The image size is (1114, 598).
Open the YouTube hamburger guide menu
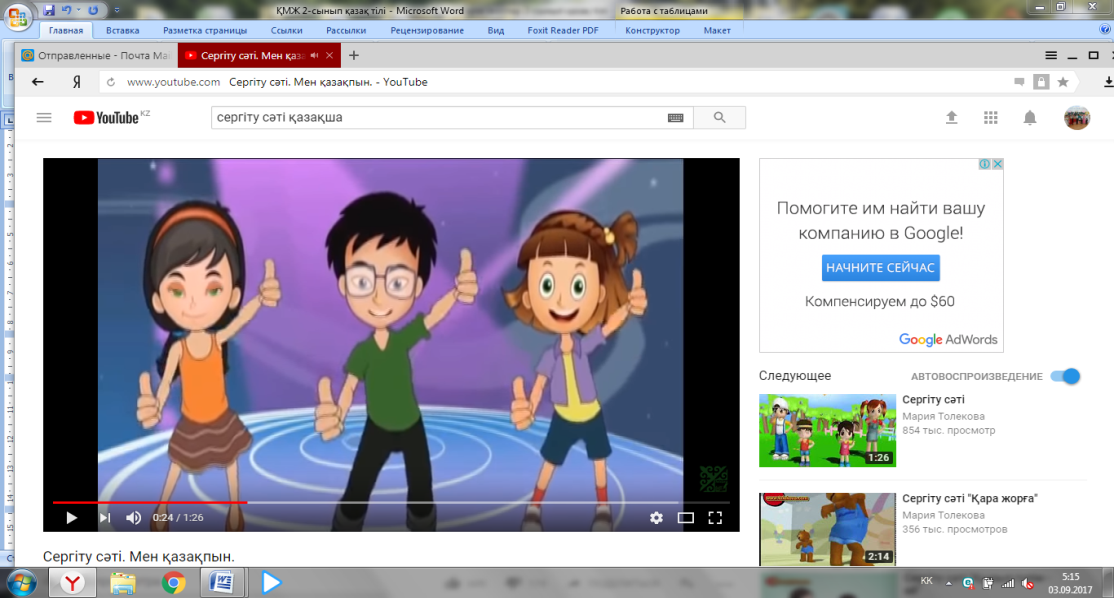(x=44, y=118)
